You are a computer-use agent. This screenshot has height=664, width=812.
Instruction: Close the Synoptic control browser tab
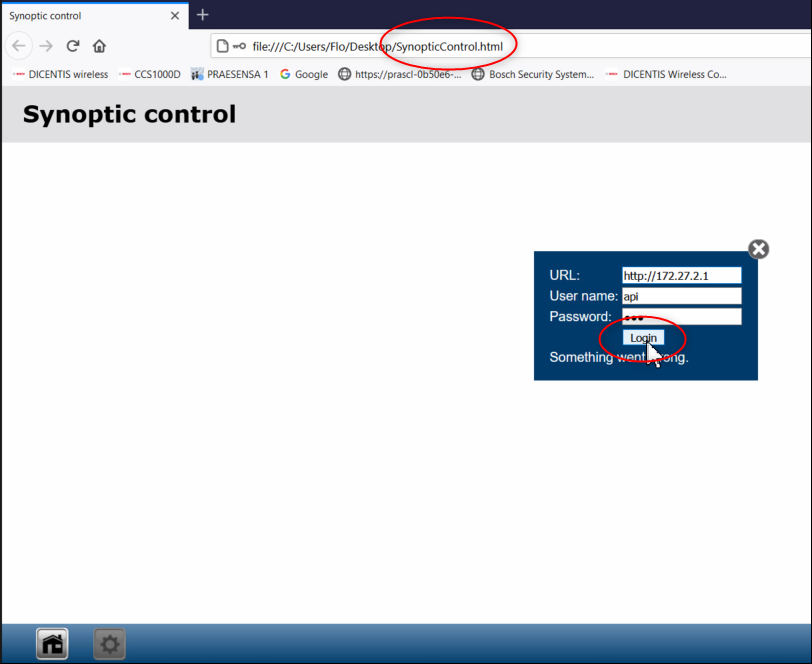pos(175,16)
